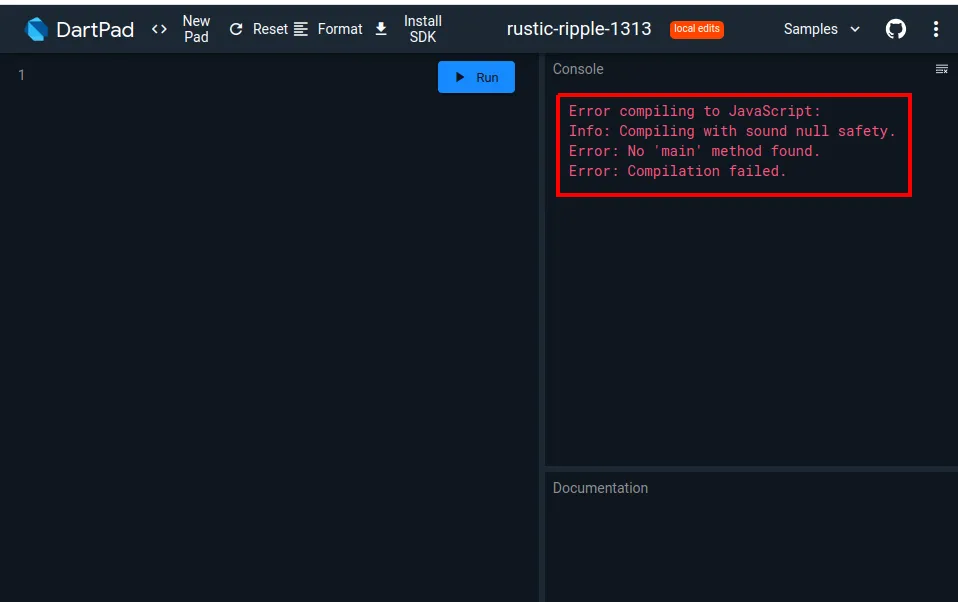
Task: Open the three-dot more options menu
Action: coord(935,29)
